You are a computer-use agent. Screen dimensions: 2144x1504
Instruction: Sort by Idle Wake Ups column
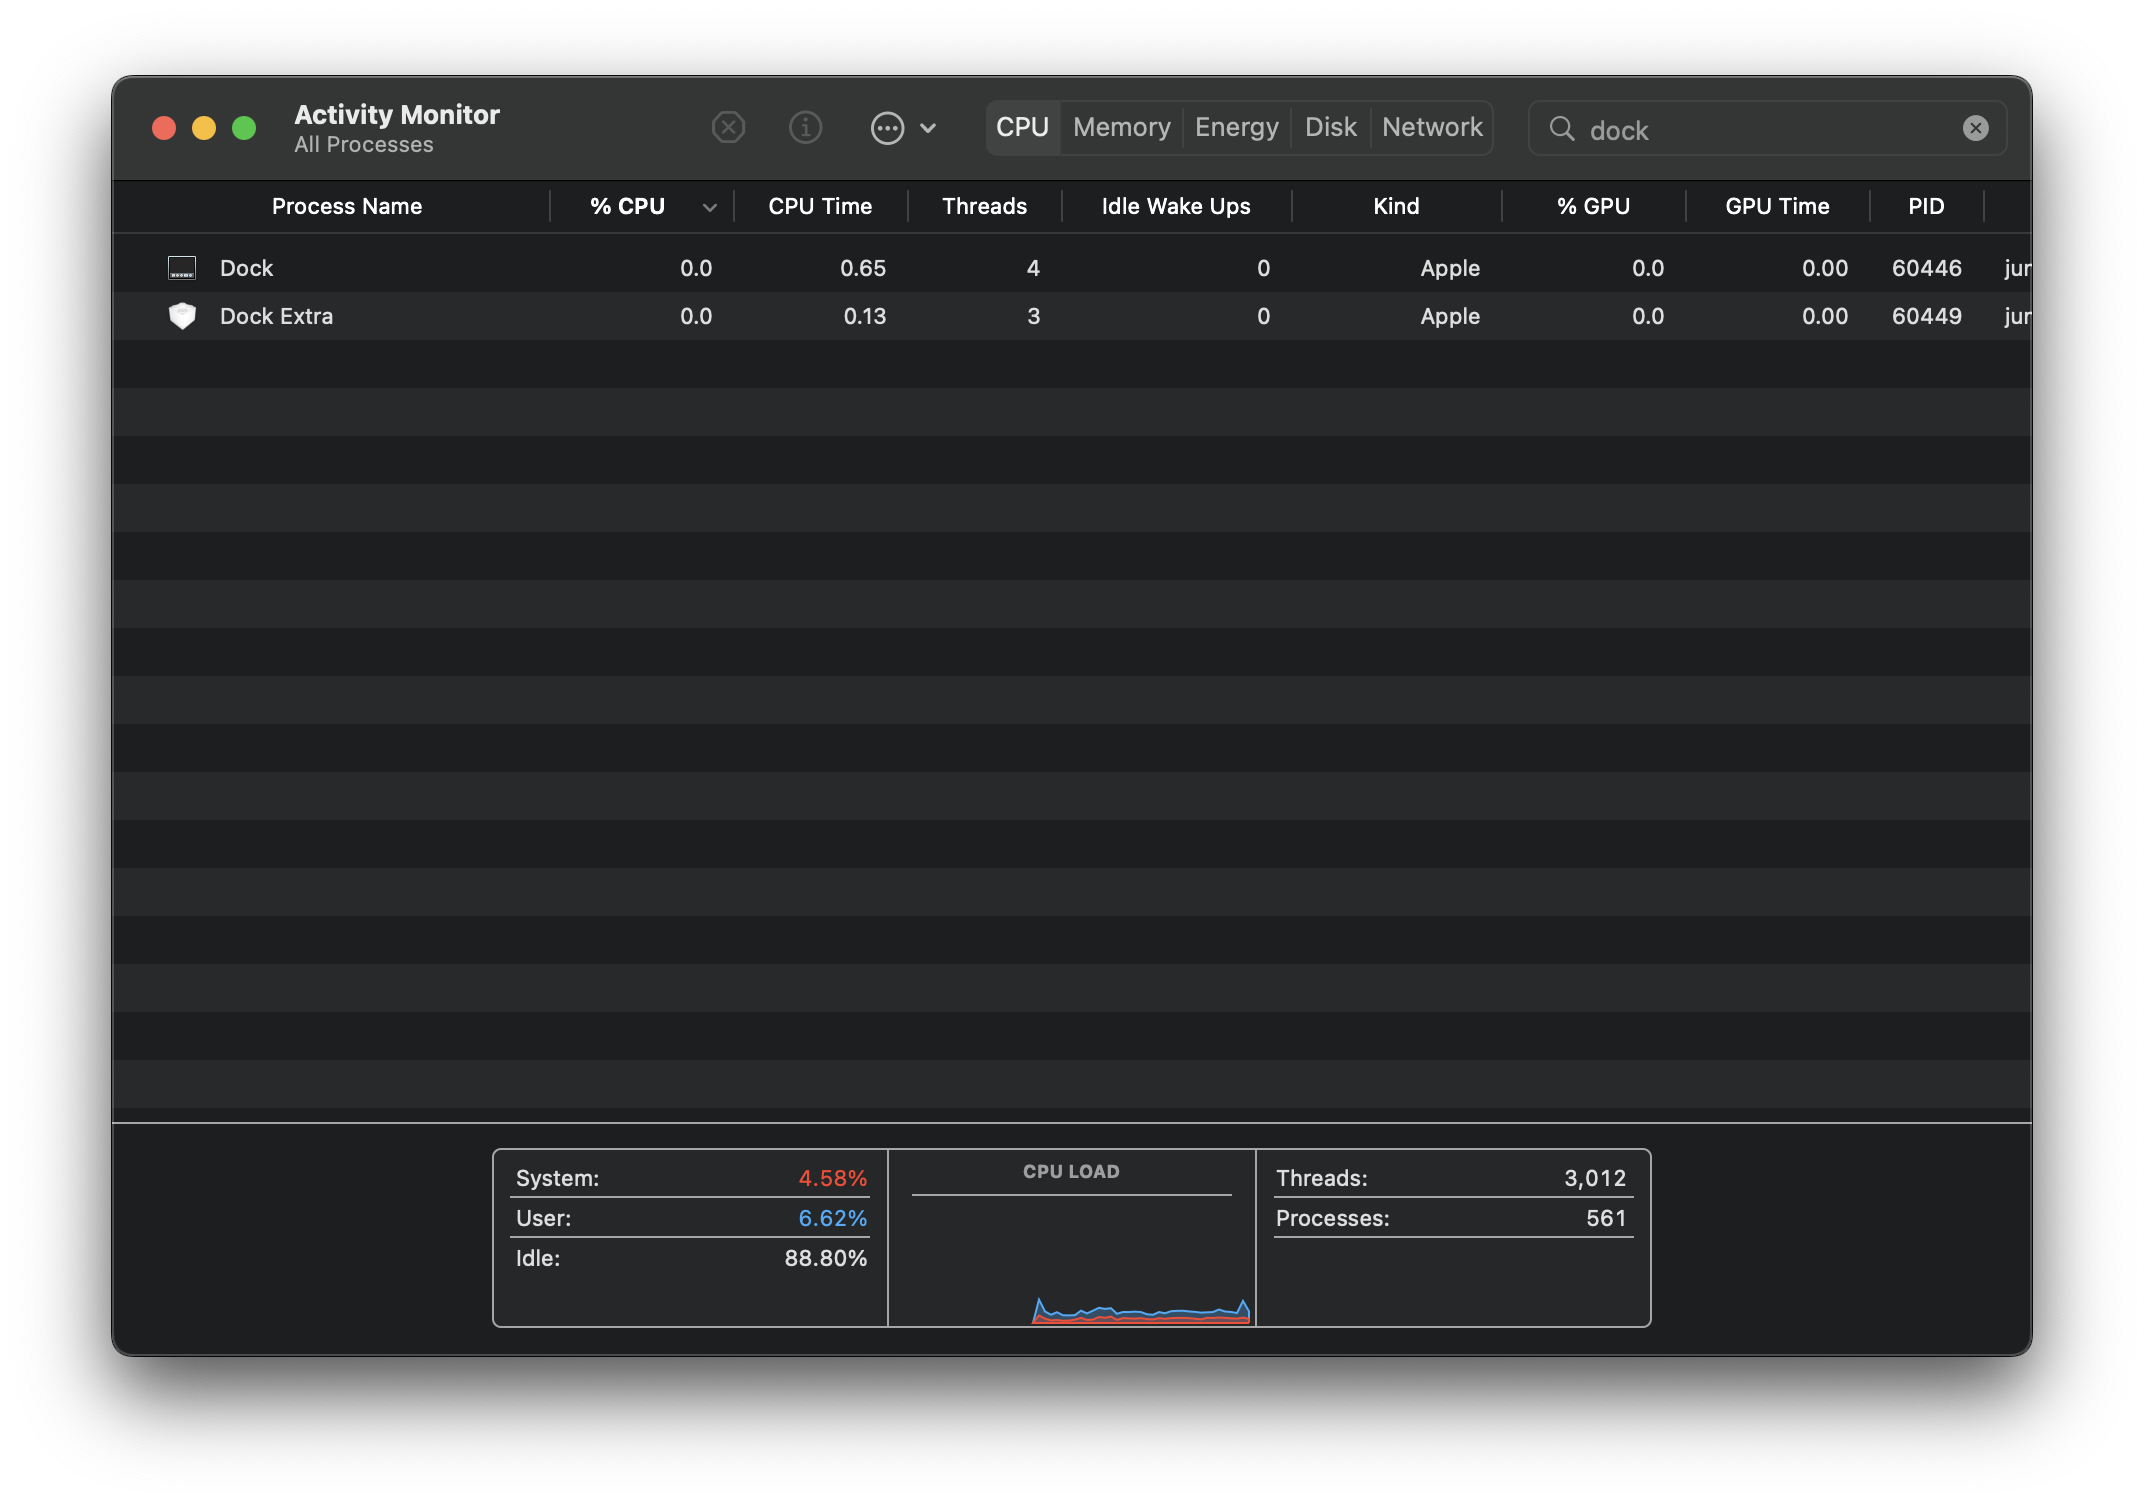(x=1176, y=206)
